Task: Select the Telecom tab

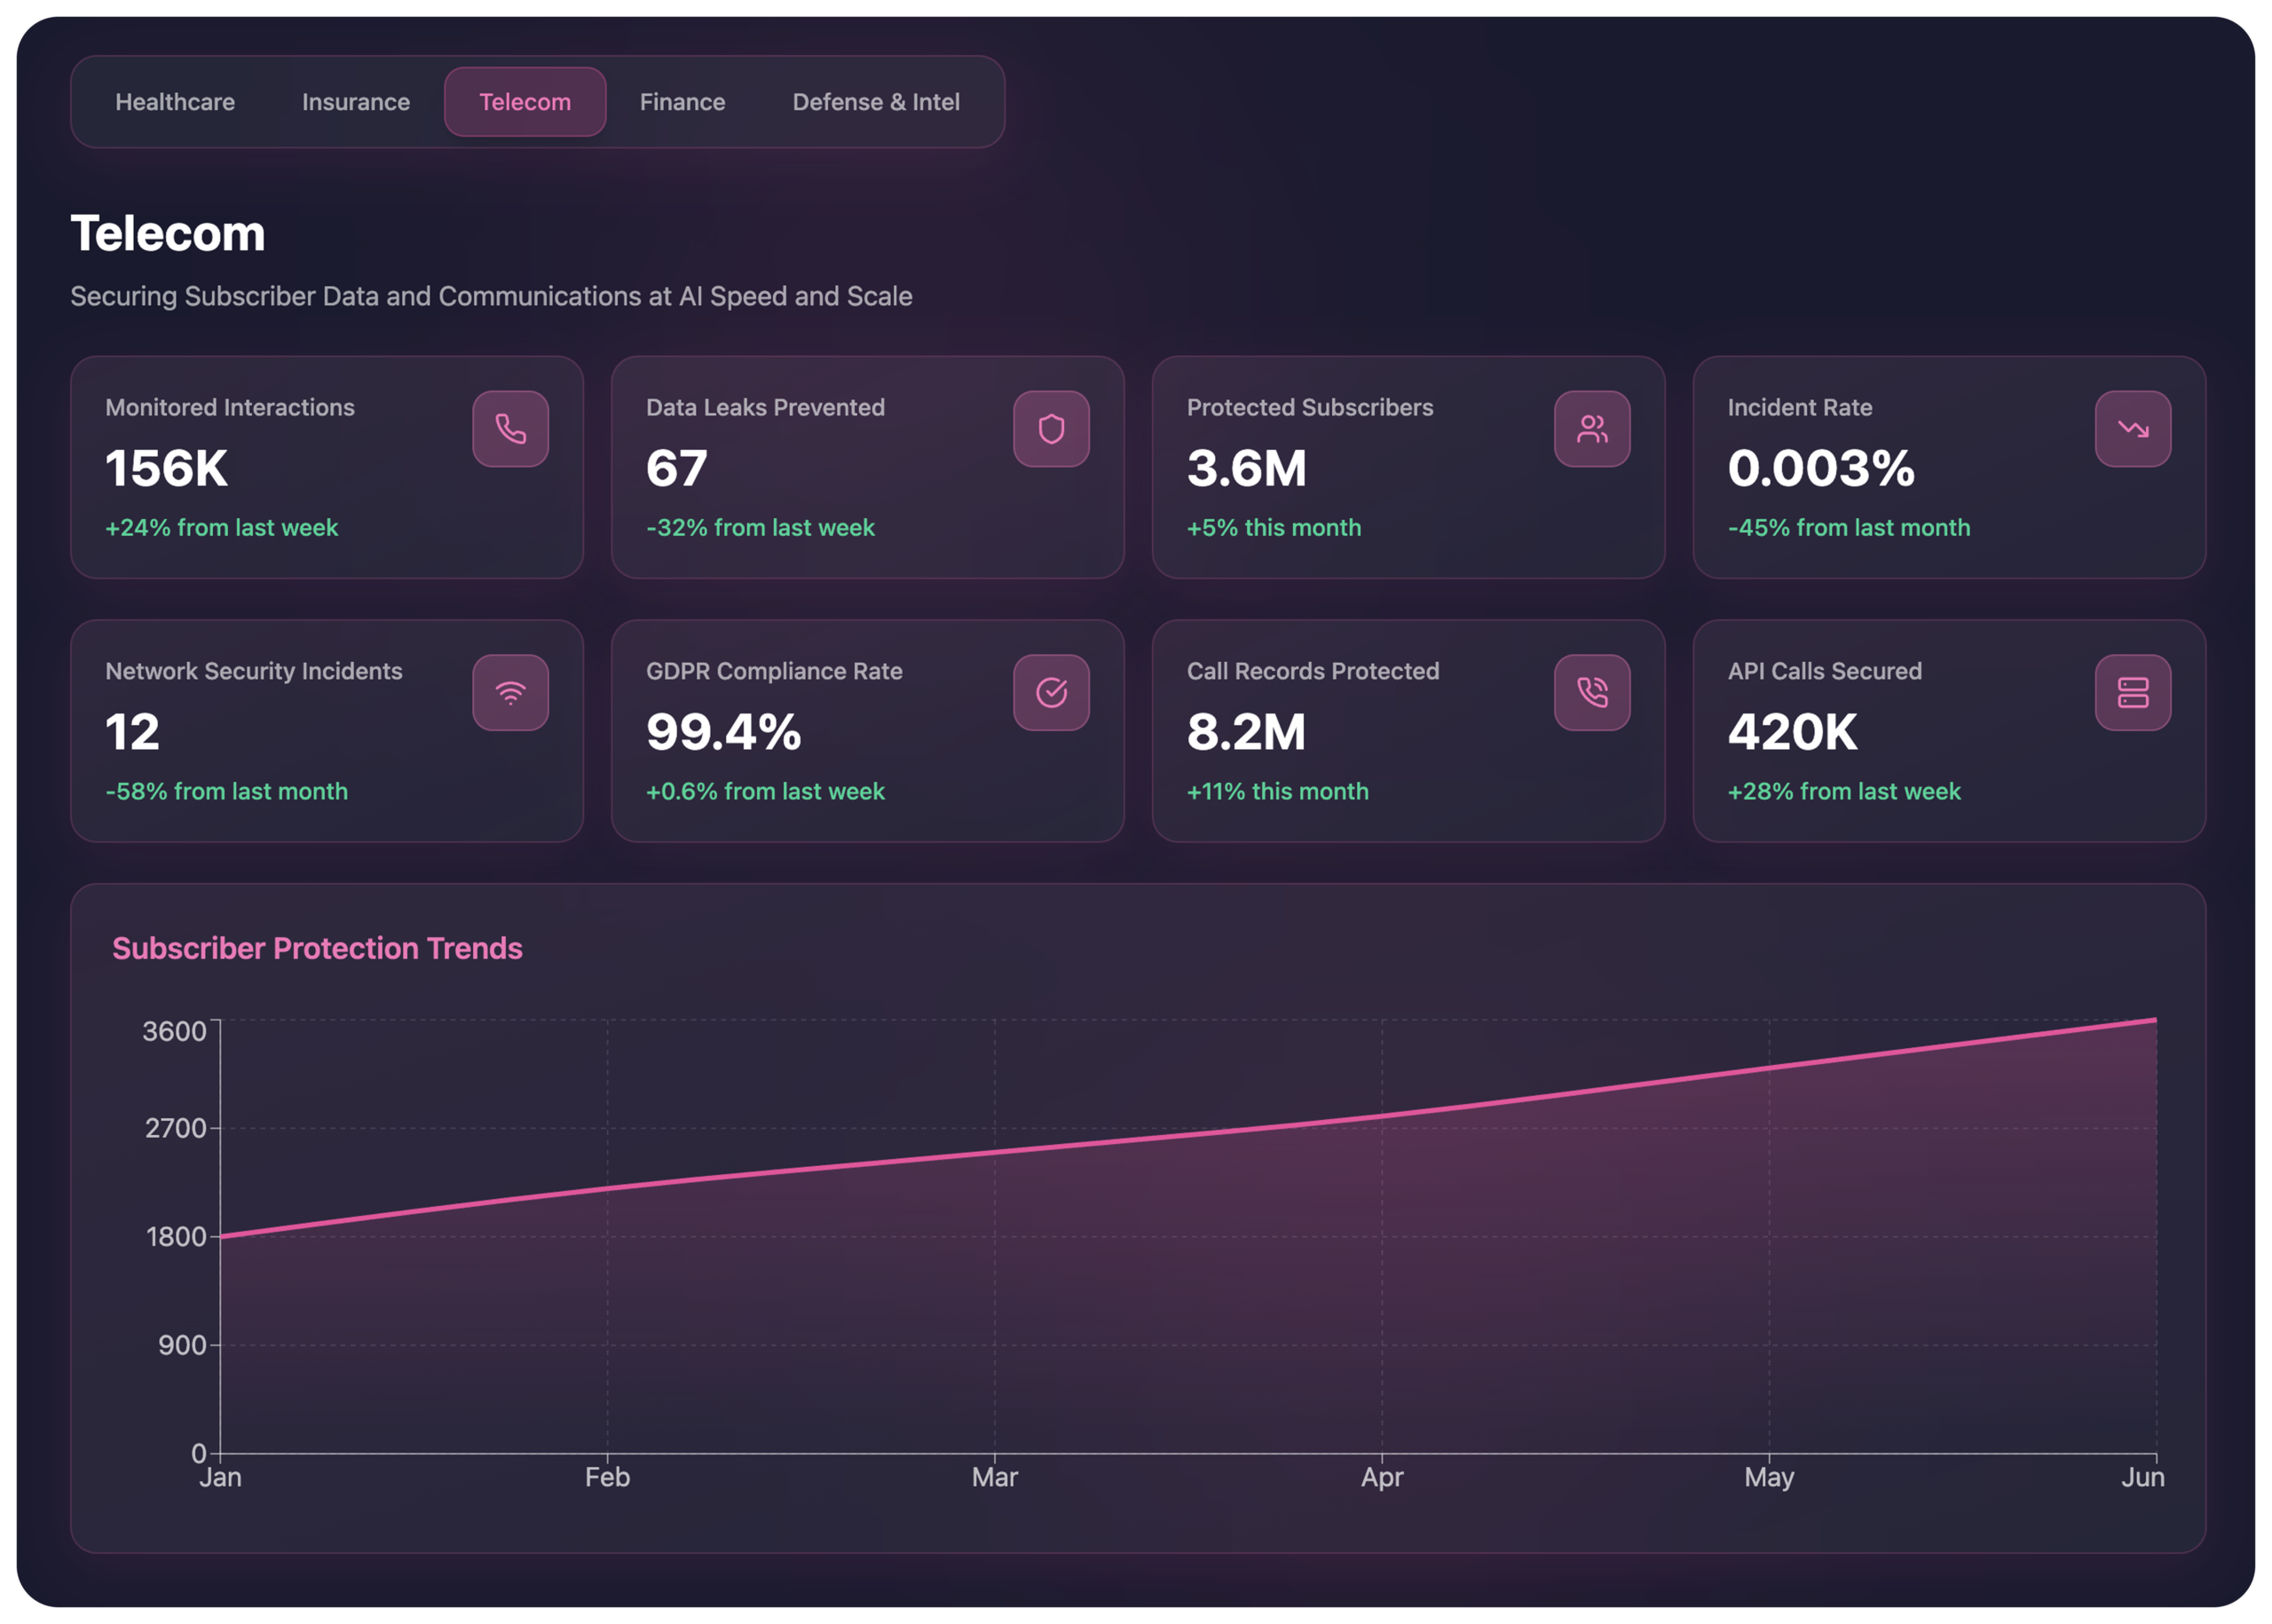Action: point(525,102)
